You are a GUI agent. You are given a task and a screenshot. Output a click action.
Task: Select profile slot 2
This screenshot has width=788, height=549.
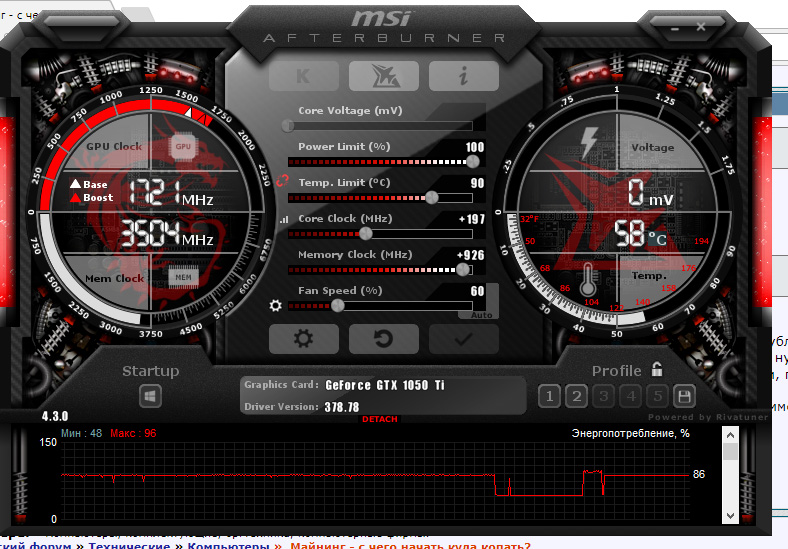pyautogui.click(x=576, y=397)
